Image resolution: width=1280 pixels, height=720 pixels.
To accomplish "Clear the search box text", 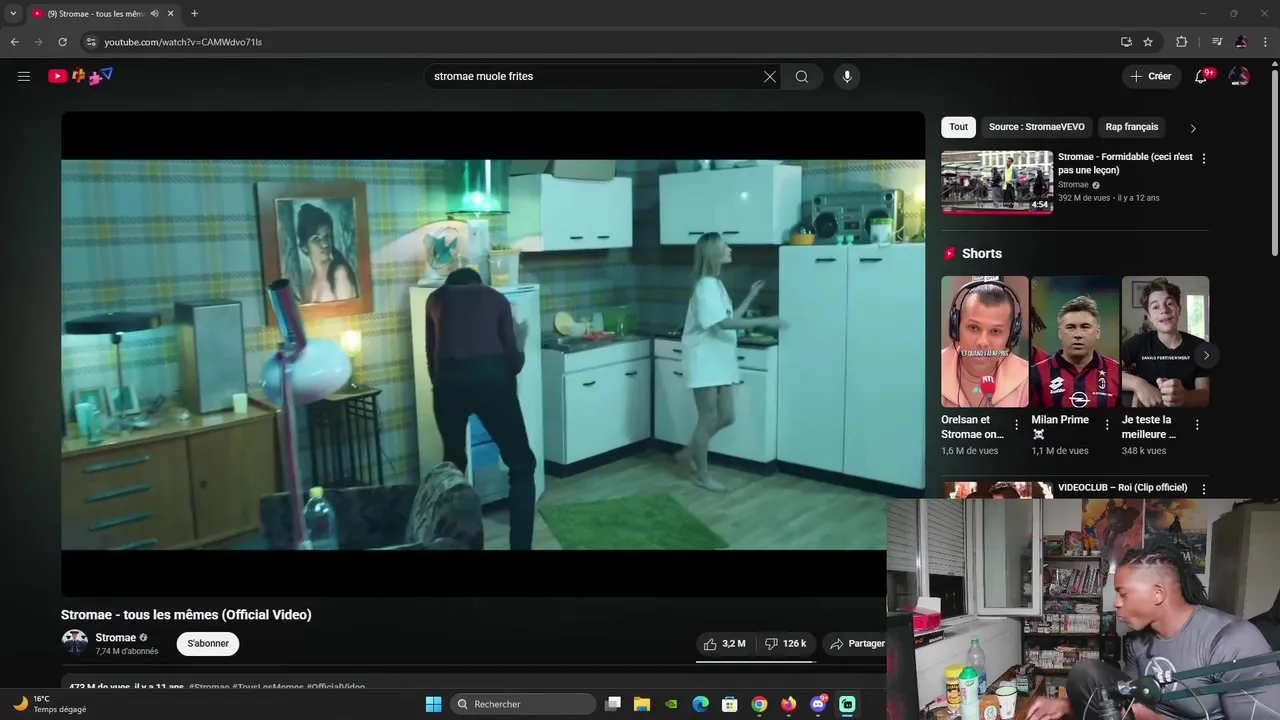I will click(x=770, y=77).
